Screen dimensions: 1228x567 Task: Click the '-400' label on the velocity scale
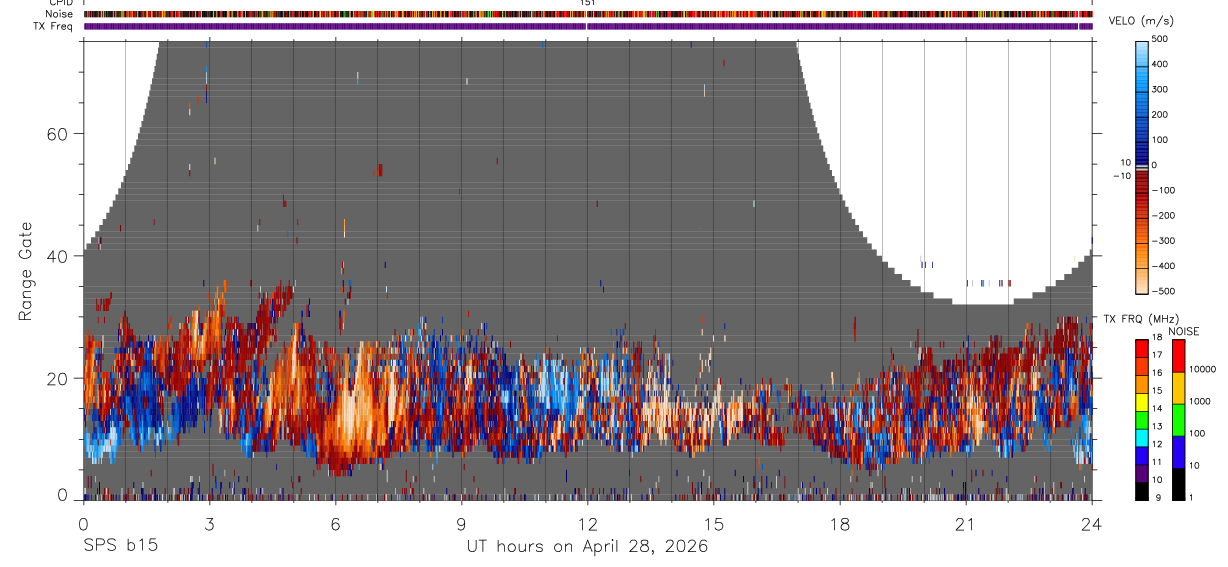tap(1163, 266)
